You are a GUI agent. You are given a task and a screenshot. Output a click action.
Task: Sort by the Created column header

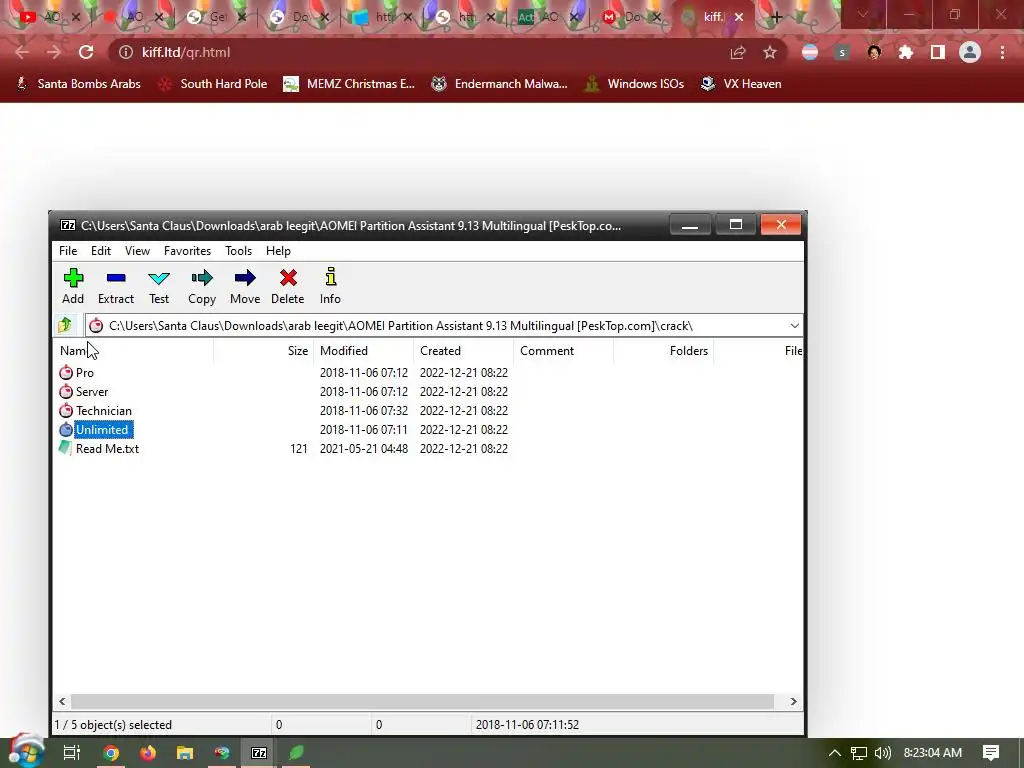pyautogui.click(x=464, y=351)
